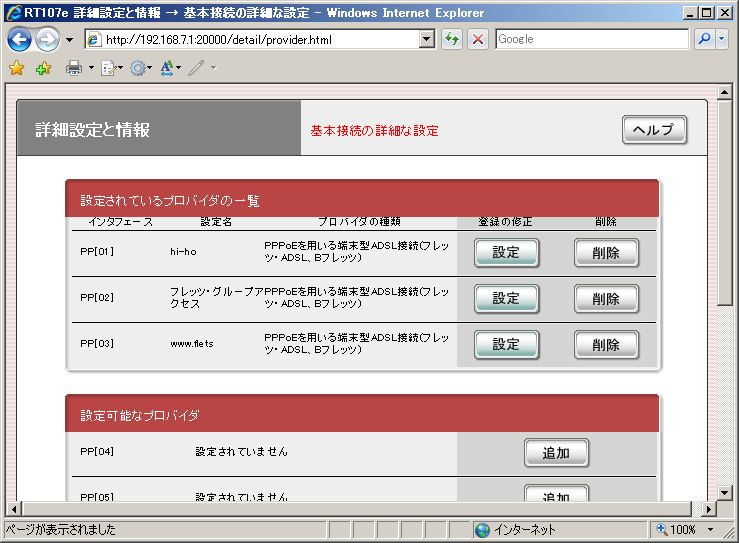Click 削除 button for PP[03] www.flets
The width and height of the screenshot is (739, 543).
(606, 345)
